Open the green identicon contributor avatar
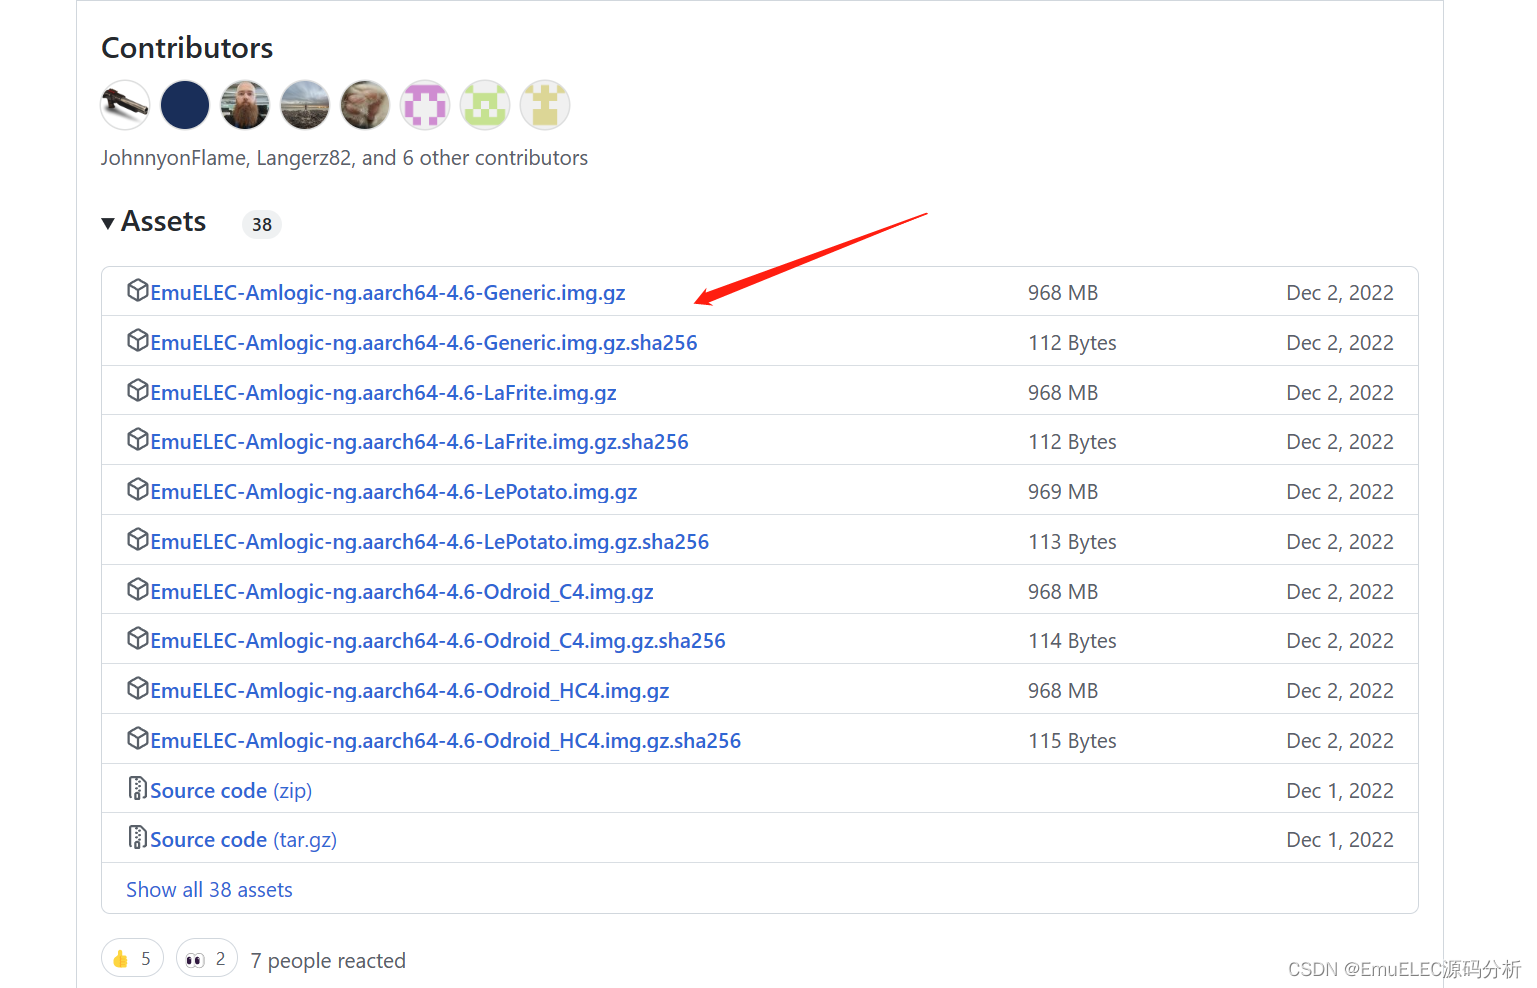 pos(485,105)
